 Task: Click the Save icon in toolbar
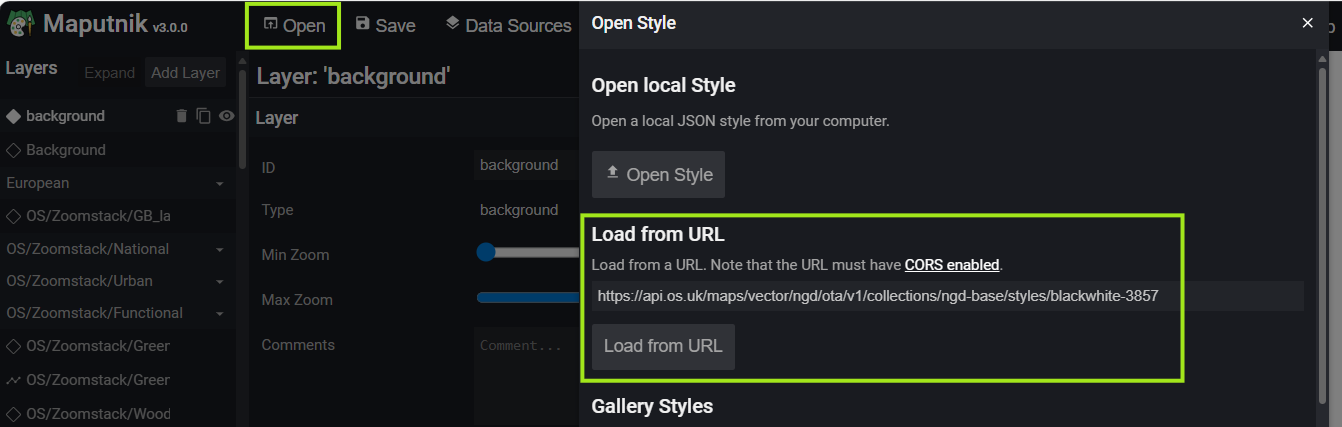click(363, 24)
